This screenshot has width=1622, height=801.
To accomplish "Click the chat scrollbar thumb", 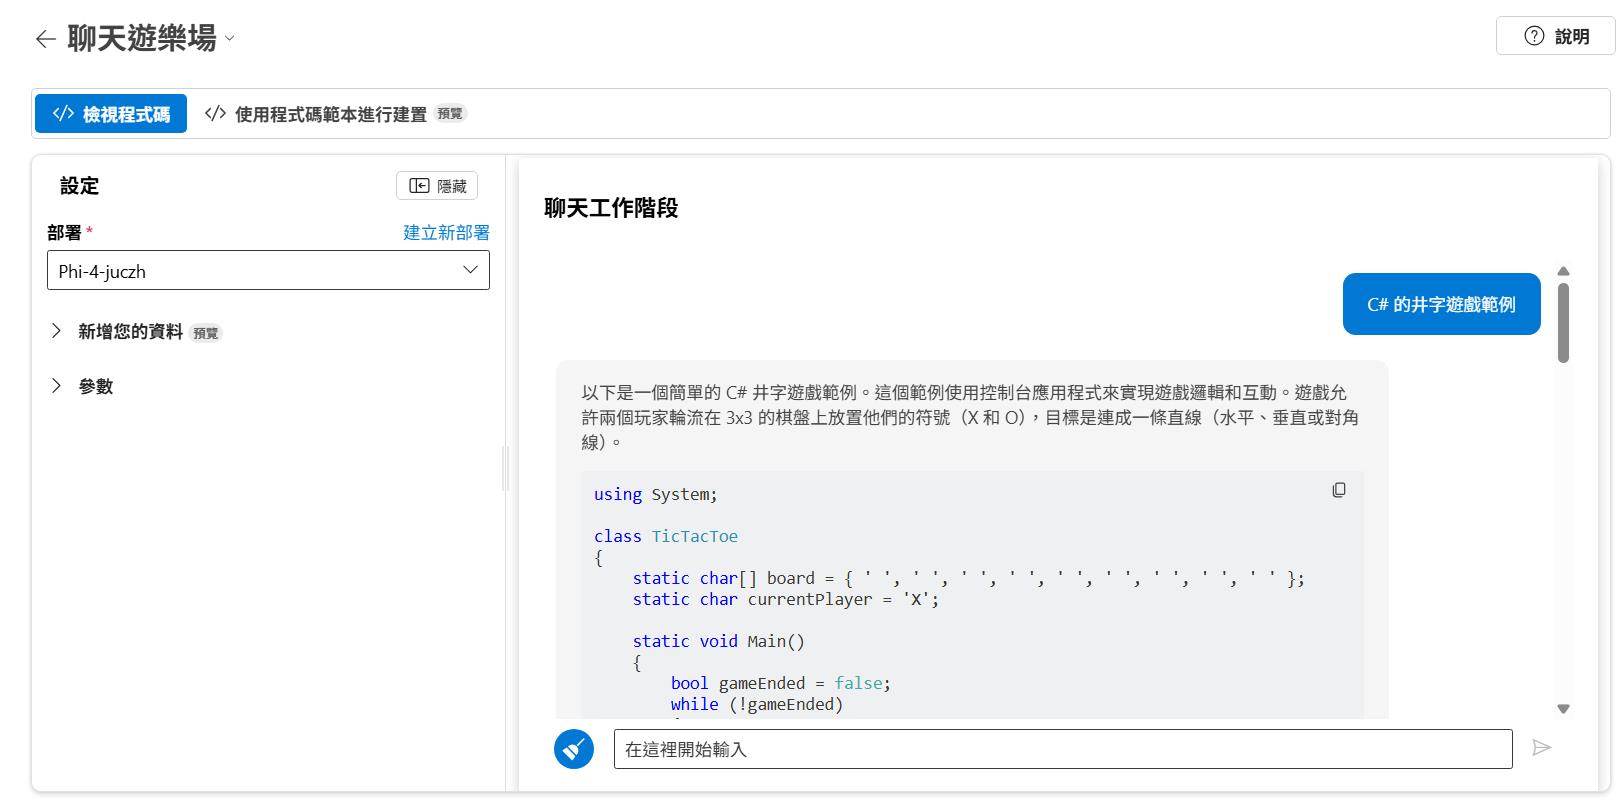I will click(1563, 322).
